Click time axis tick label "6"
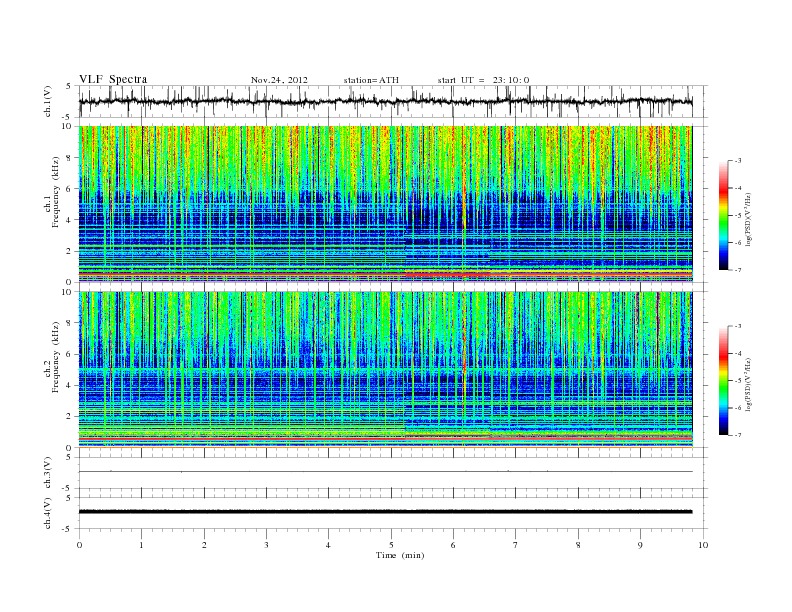This screenshot has height=612, width=792. click(453, 545)
